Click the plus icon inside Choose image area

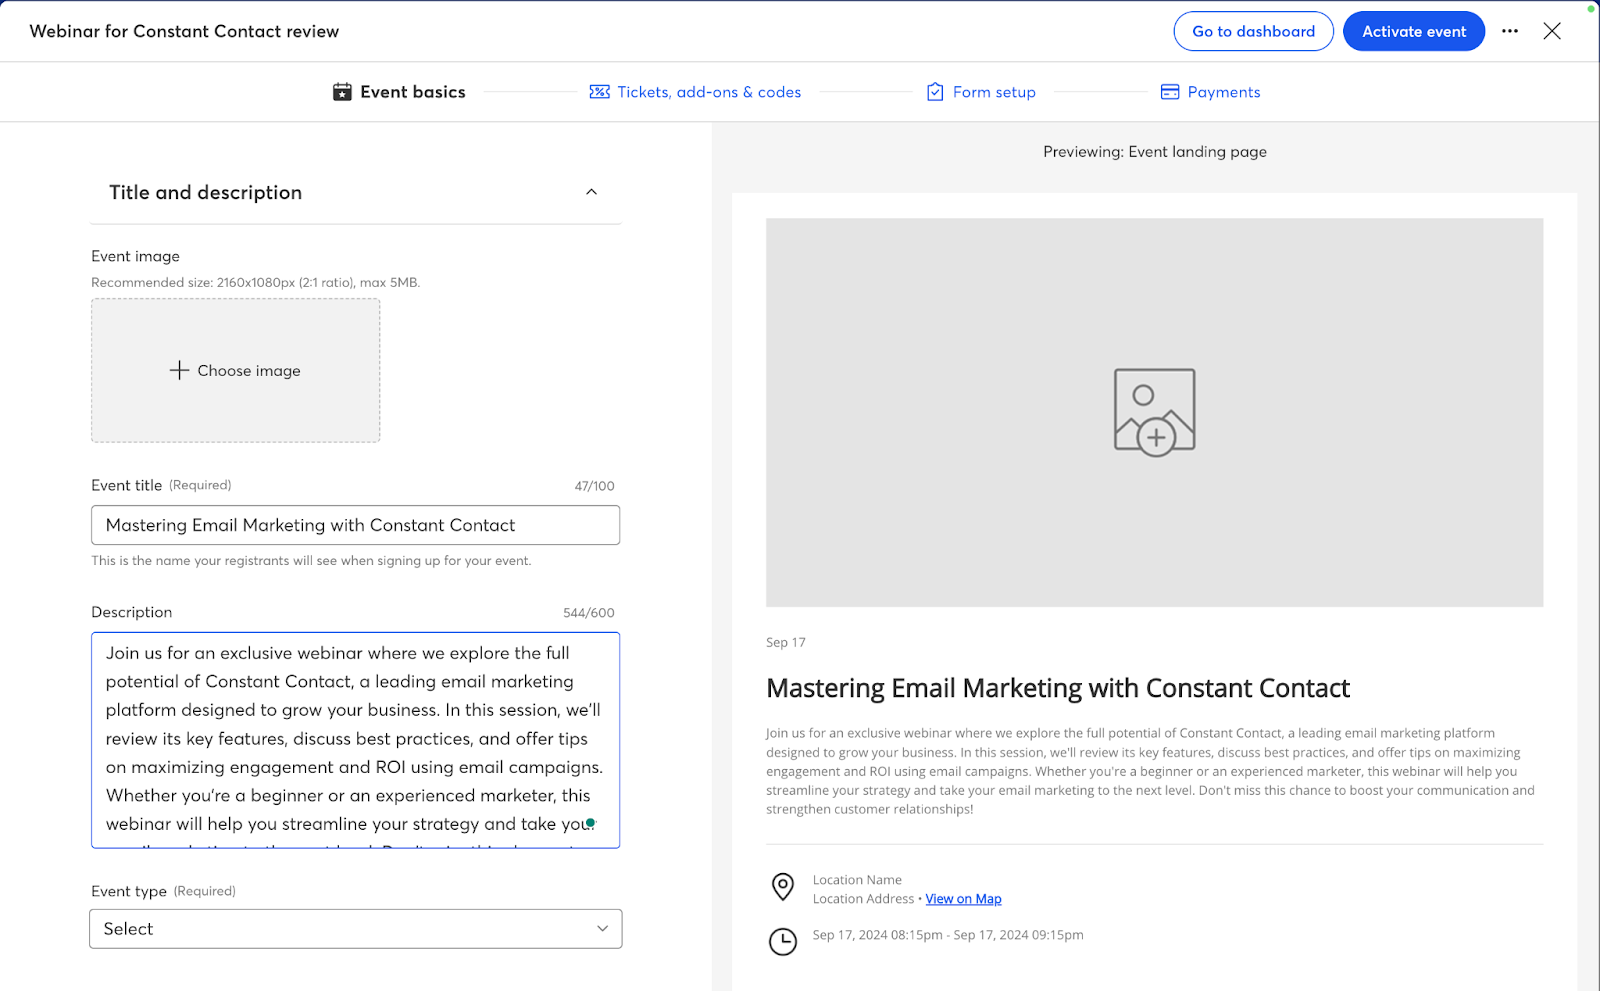click(178, 370)
